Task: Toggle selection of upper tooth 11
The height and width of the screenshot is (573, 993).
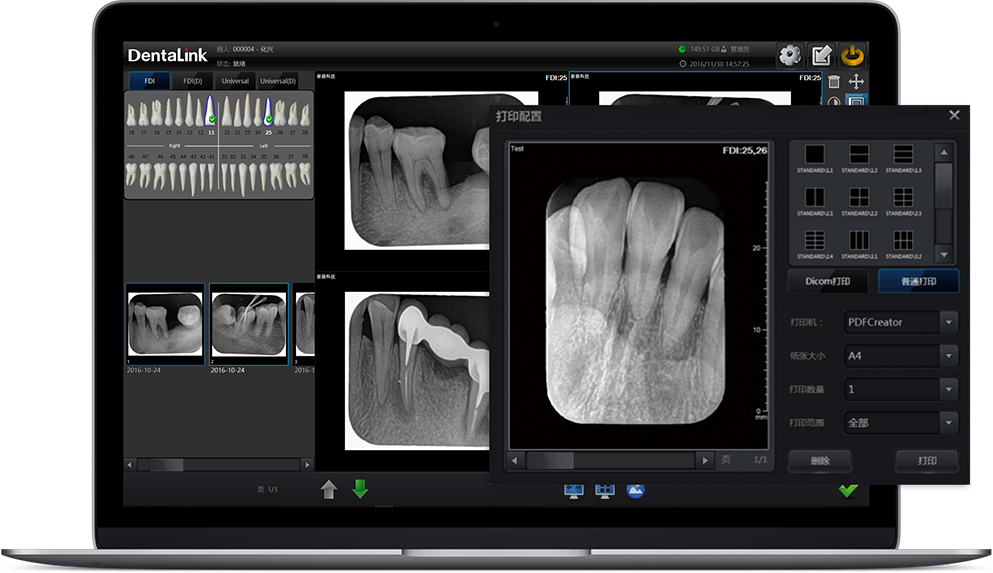Action: pos(211,110)
